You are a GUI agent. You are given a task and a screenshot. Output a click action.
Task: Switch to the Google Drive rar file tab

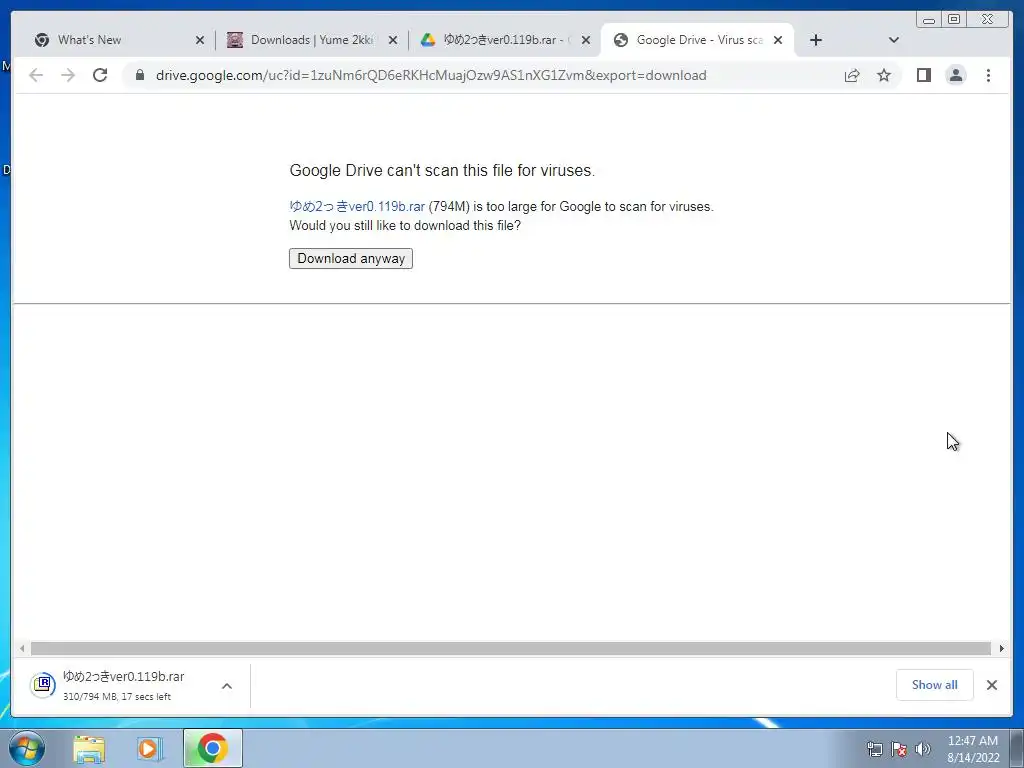[x=505, y=40]
